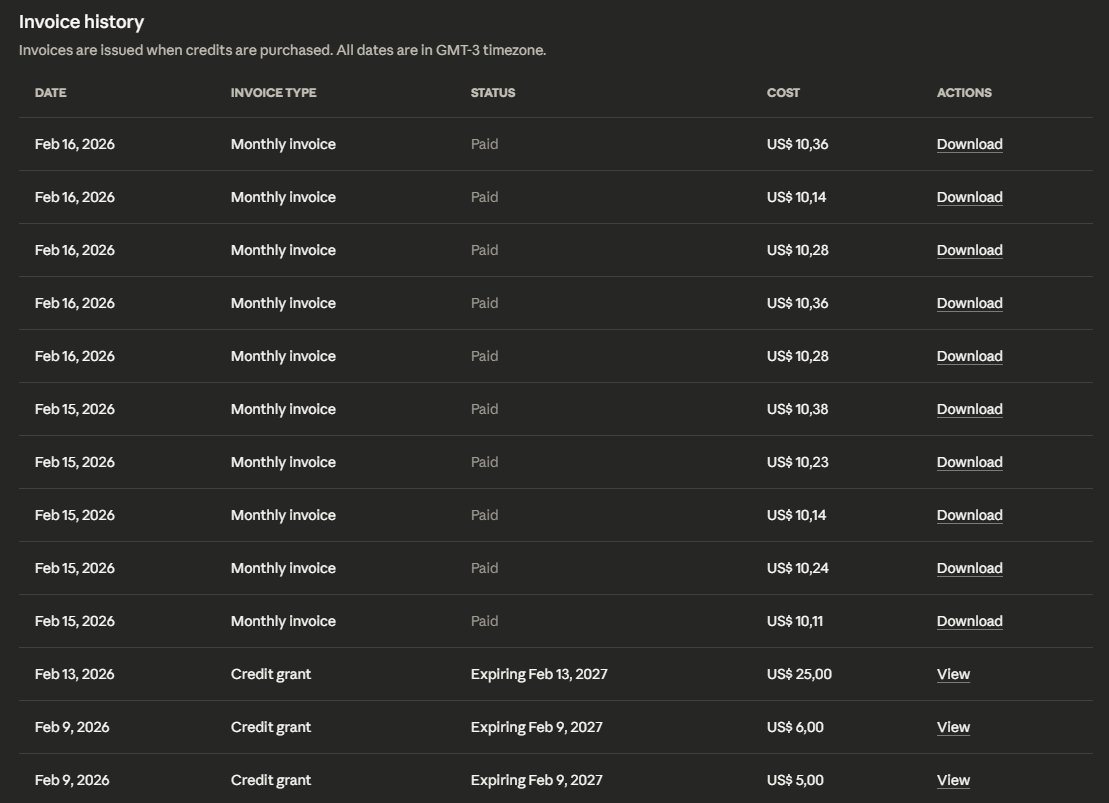Download the last Feb 16 invoice of US$ 10,28

click(x=969, y=356)
